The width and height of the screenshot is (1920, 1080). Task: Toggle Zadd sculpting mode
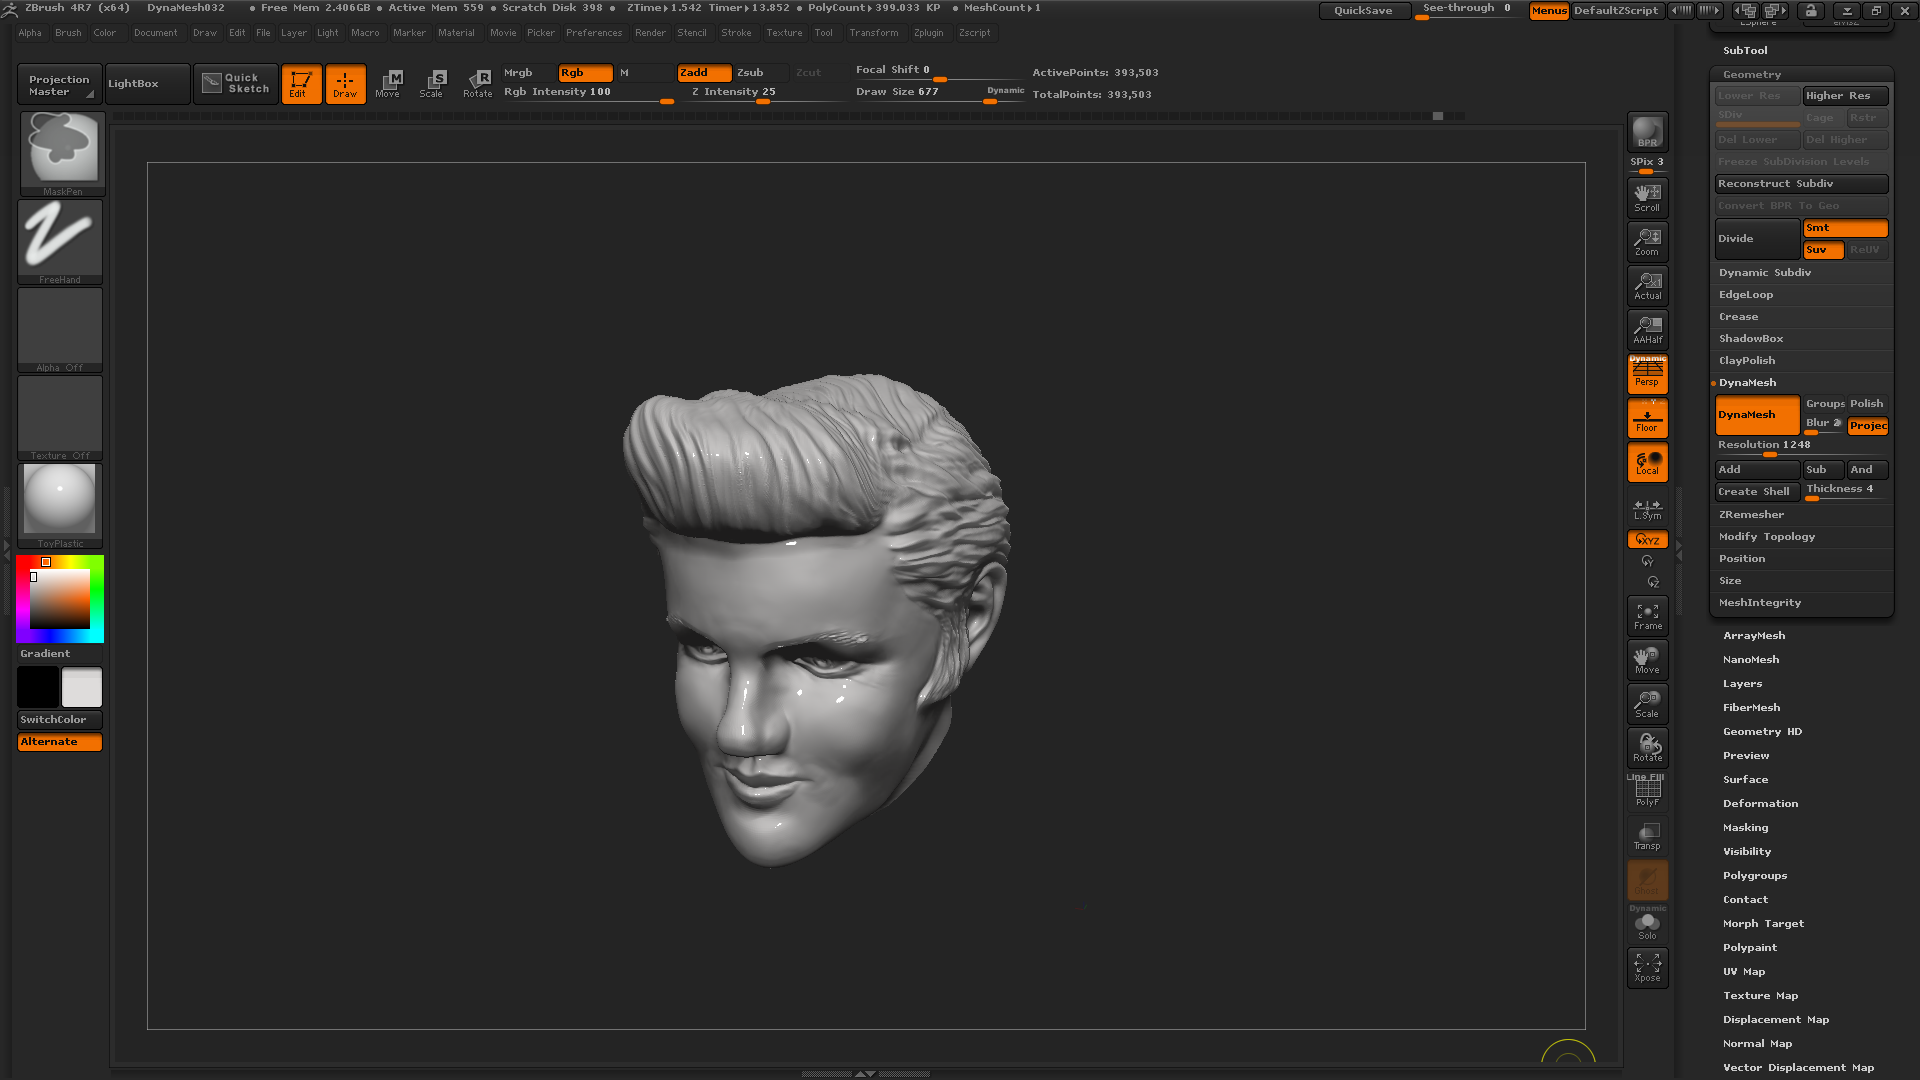tap(703, 72)
